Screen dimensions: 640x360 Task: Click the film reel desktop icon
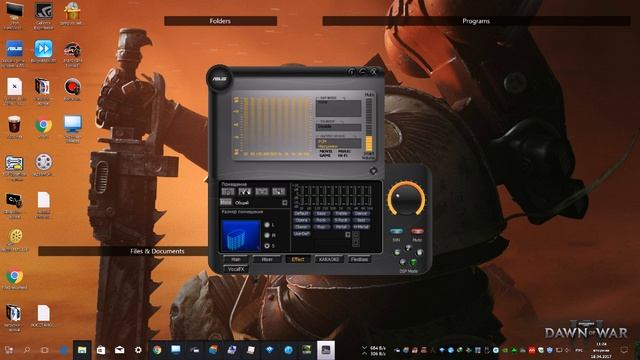(43, 162)
